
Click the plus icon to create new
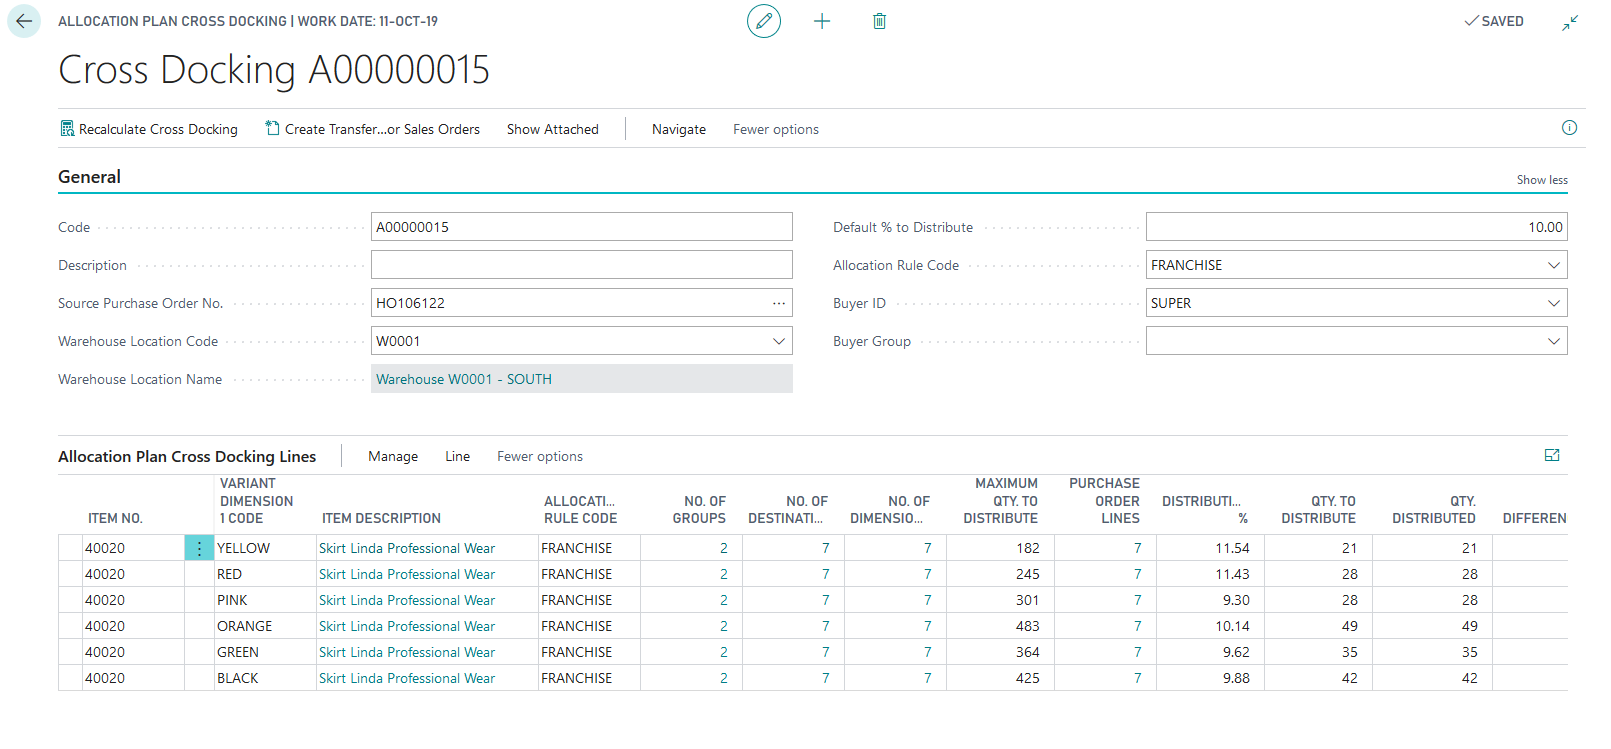(x=822, y=21)
